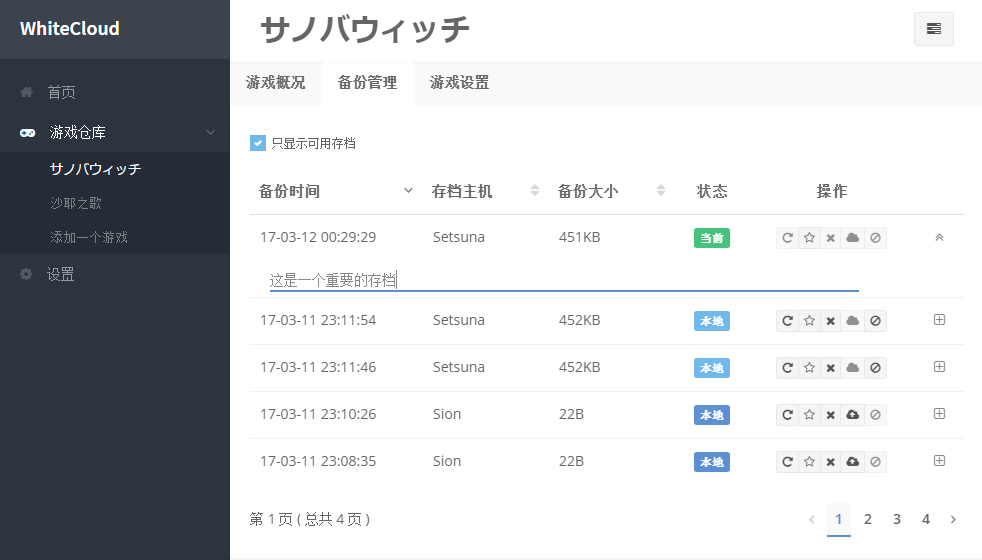The image size is (982, 560).
Task: Delete the 23:10:26 Sion backup
Action: pos(831,415)
